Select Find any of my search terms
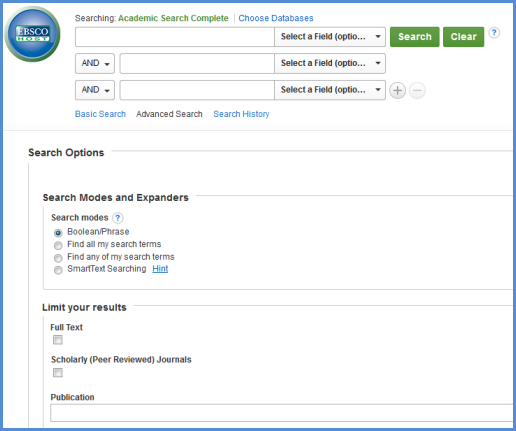The width and height of the screenshot is (516, 431). (x=58, y=258)
